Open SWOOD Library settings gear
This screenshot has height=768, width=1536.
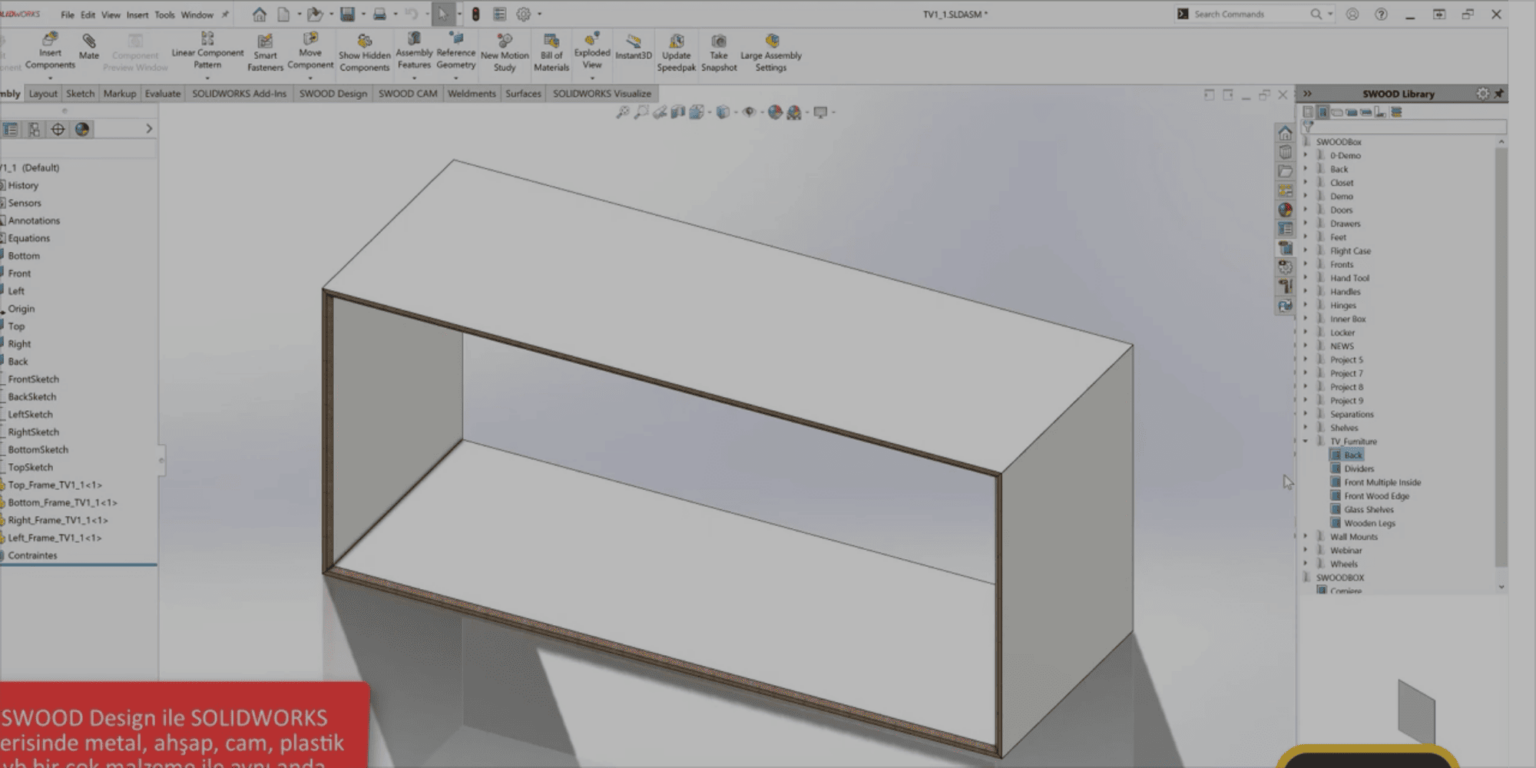1483,93
